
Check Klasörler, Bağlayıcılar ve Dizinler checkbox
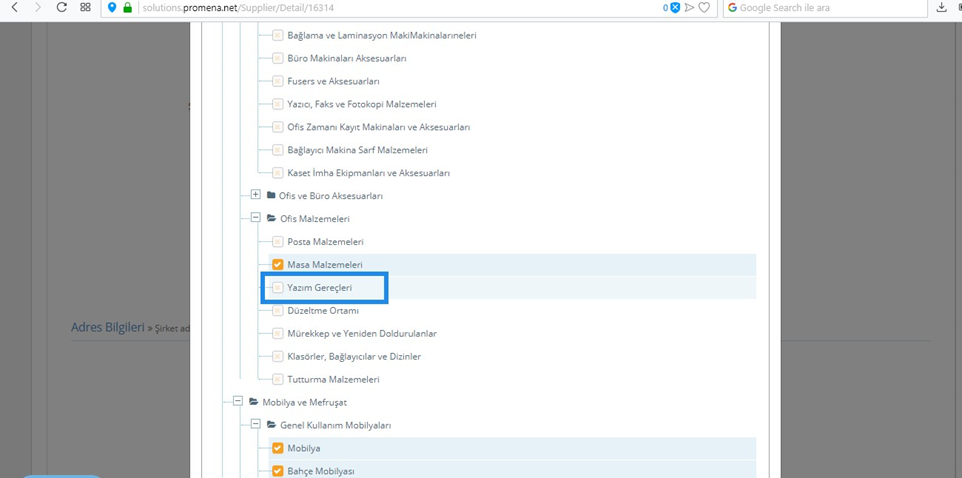(278, 357)
